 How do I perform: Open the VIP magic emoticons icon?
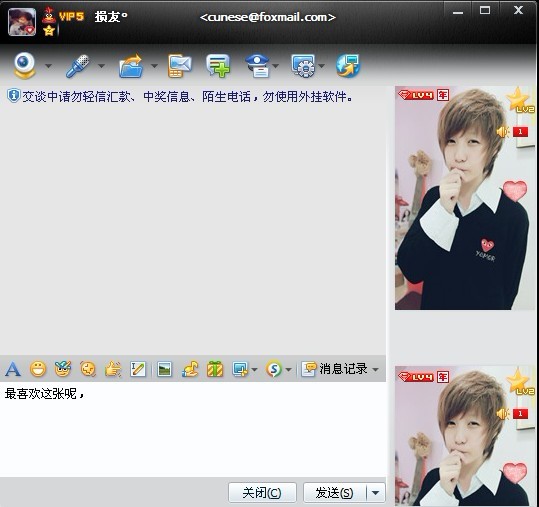tap(63, 369)
